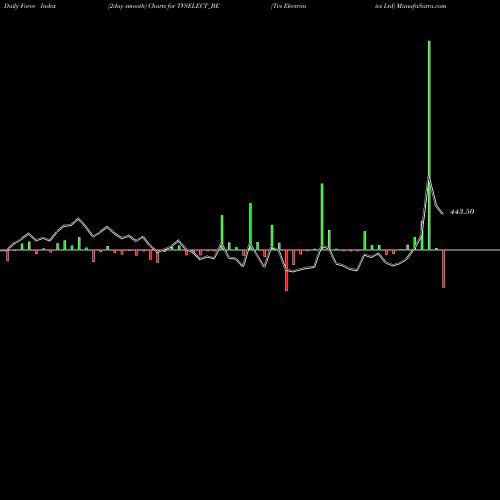
Task: Click the '(Tvs Electron' company name text
Action: (288, 6)
